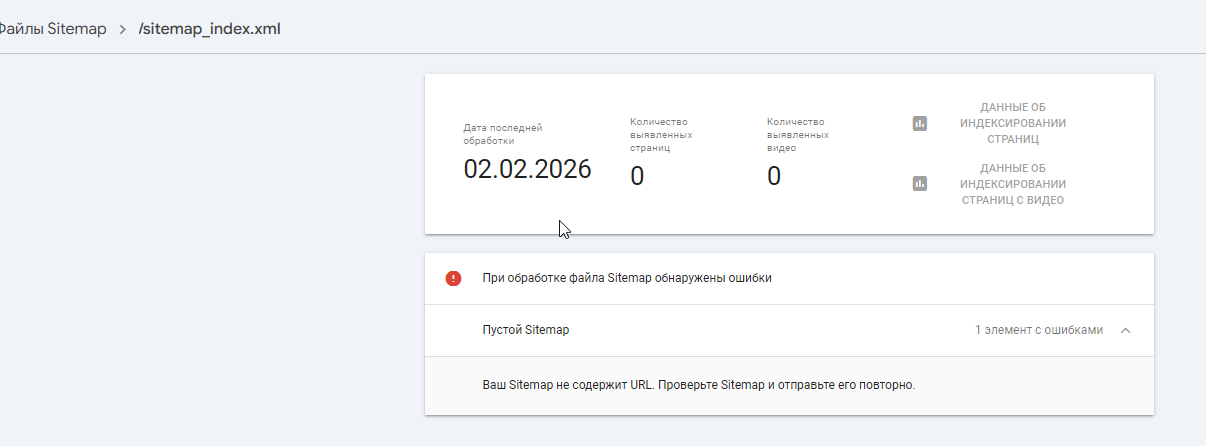Viewport: 1206px width, 446px height.
Task: Click the 'Ваш Sitemap не содержит URL' message
Action: point(698,385)
